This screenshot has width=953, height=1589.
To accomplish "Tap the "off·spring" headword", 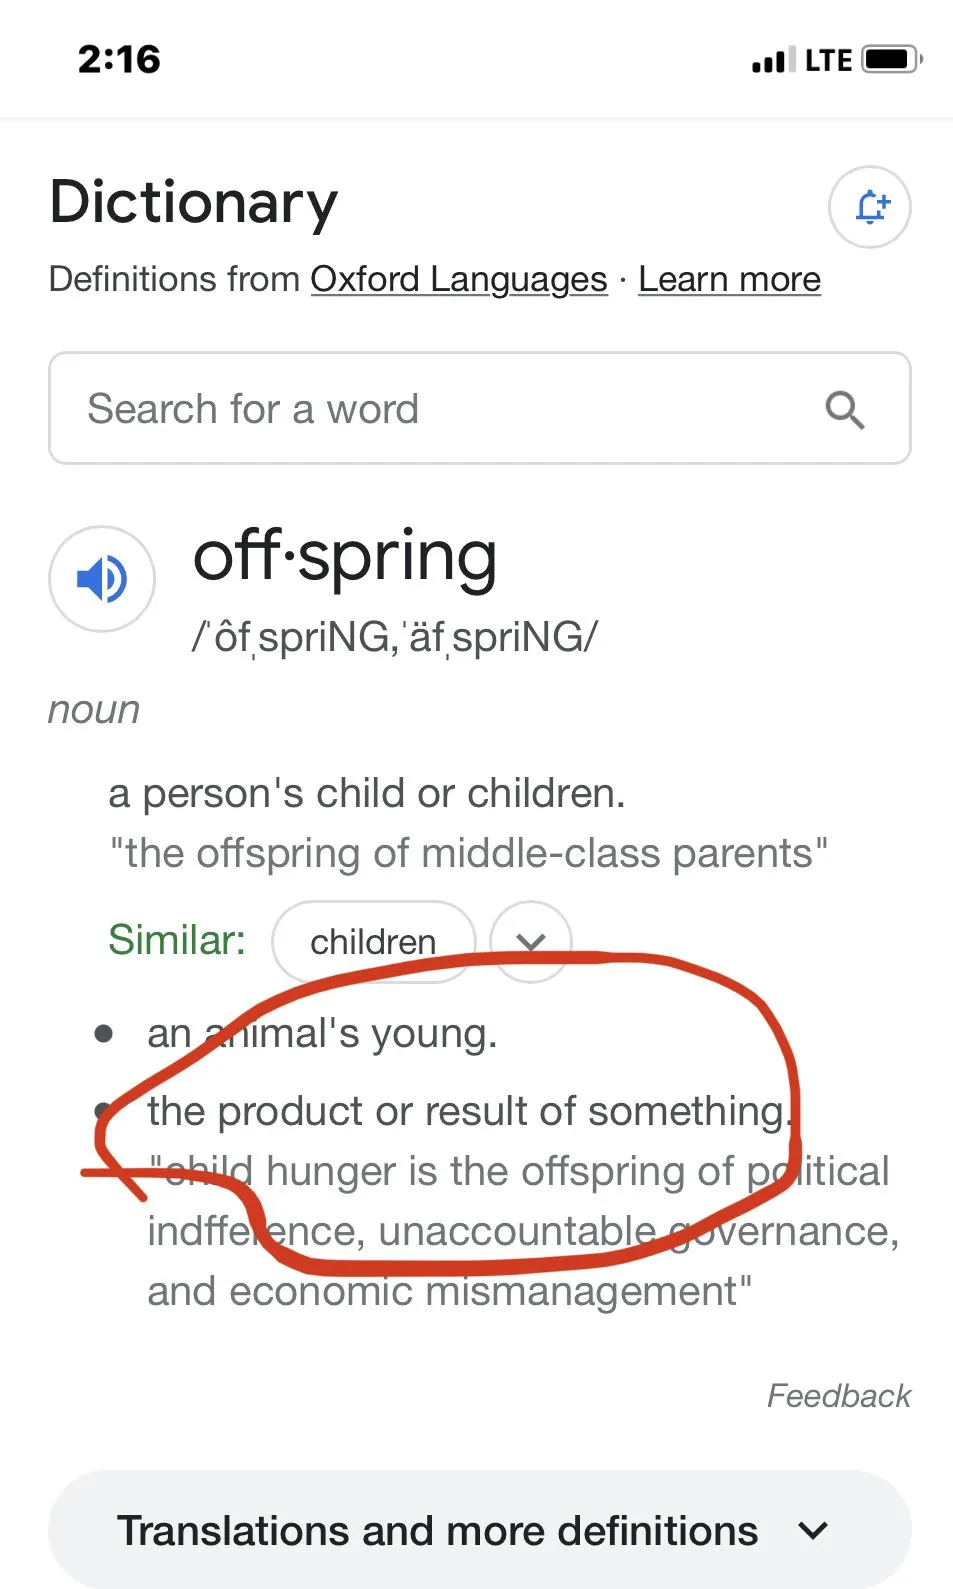I will coord(345,556).
